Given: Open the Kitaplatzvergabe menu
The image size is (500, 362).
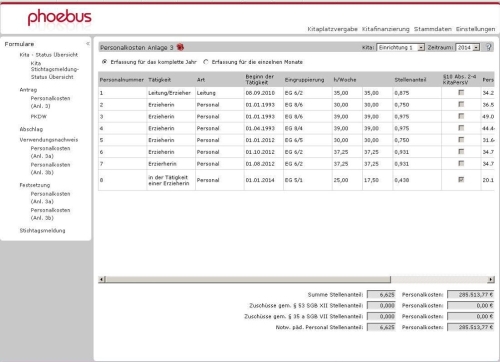Looking at the screenshot, I should tap(332, 29).
